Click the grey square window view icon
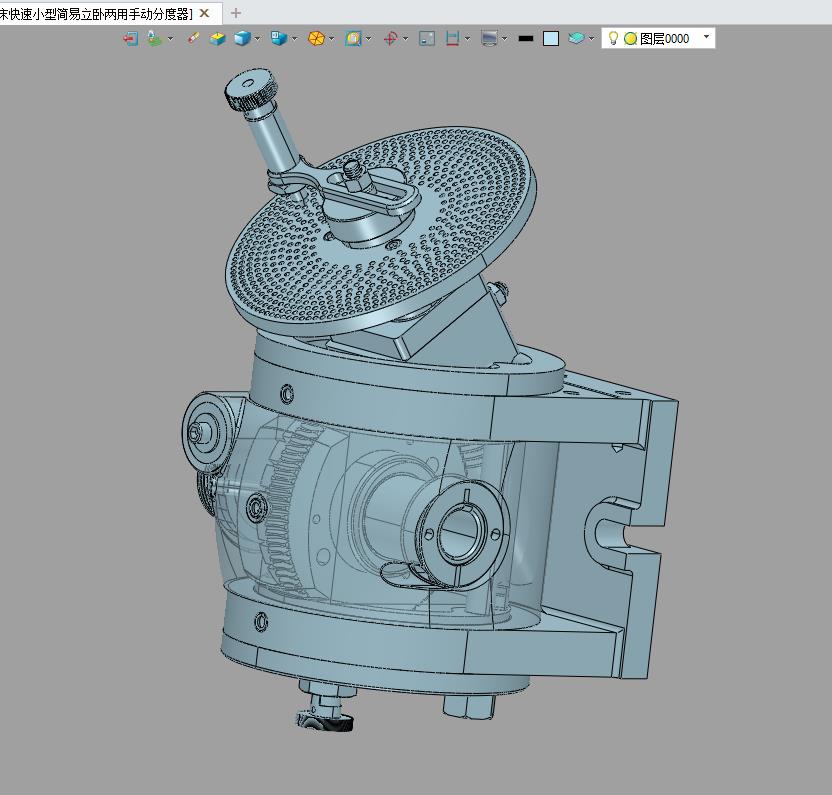Viewport: 832px width, 795px height. click(427, 39)
